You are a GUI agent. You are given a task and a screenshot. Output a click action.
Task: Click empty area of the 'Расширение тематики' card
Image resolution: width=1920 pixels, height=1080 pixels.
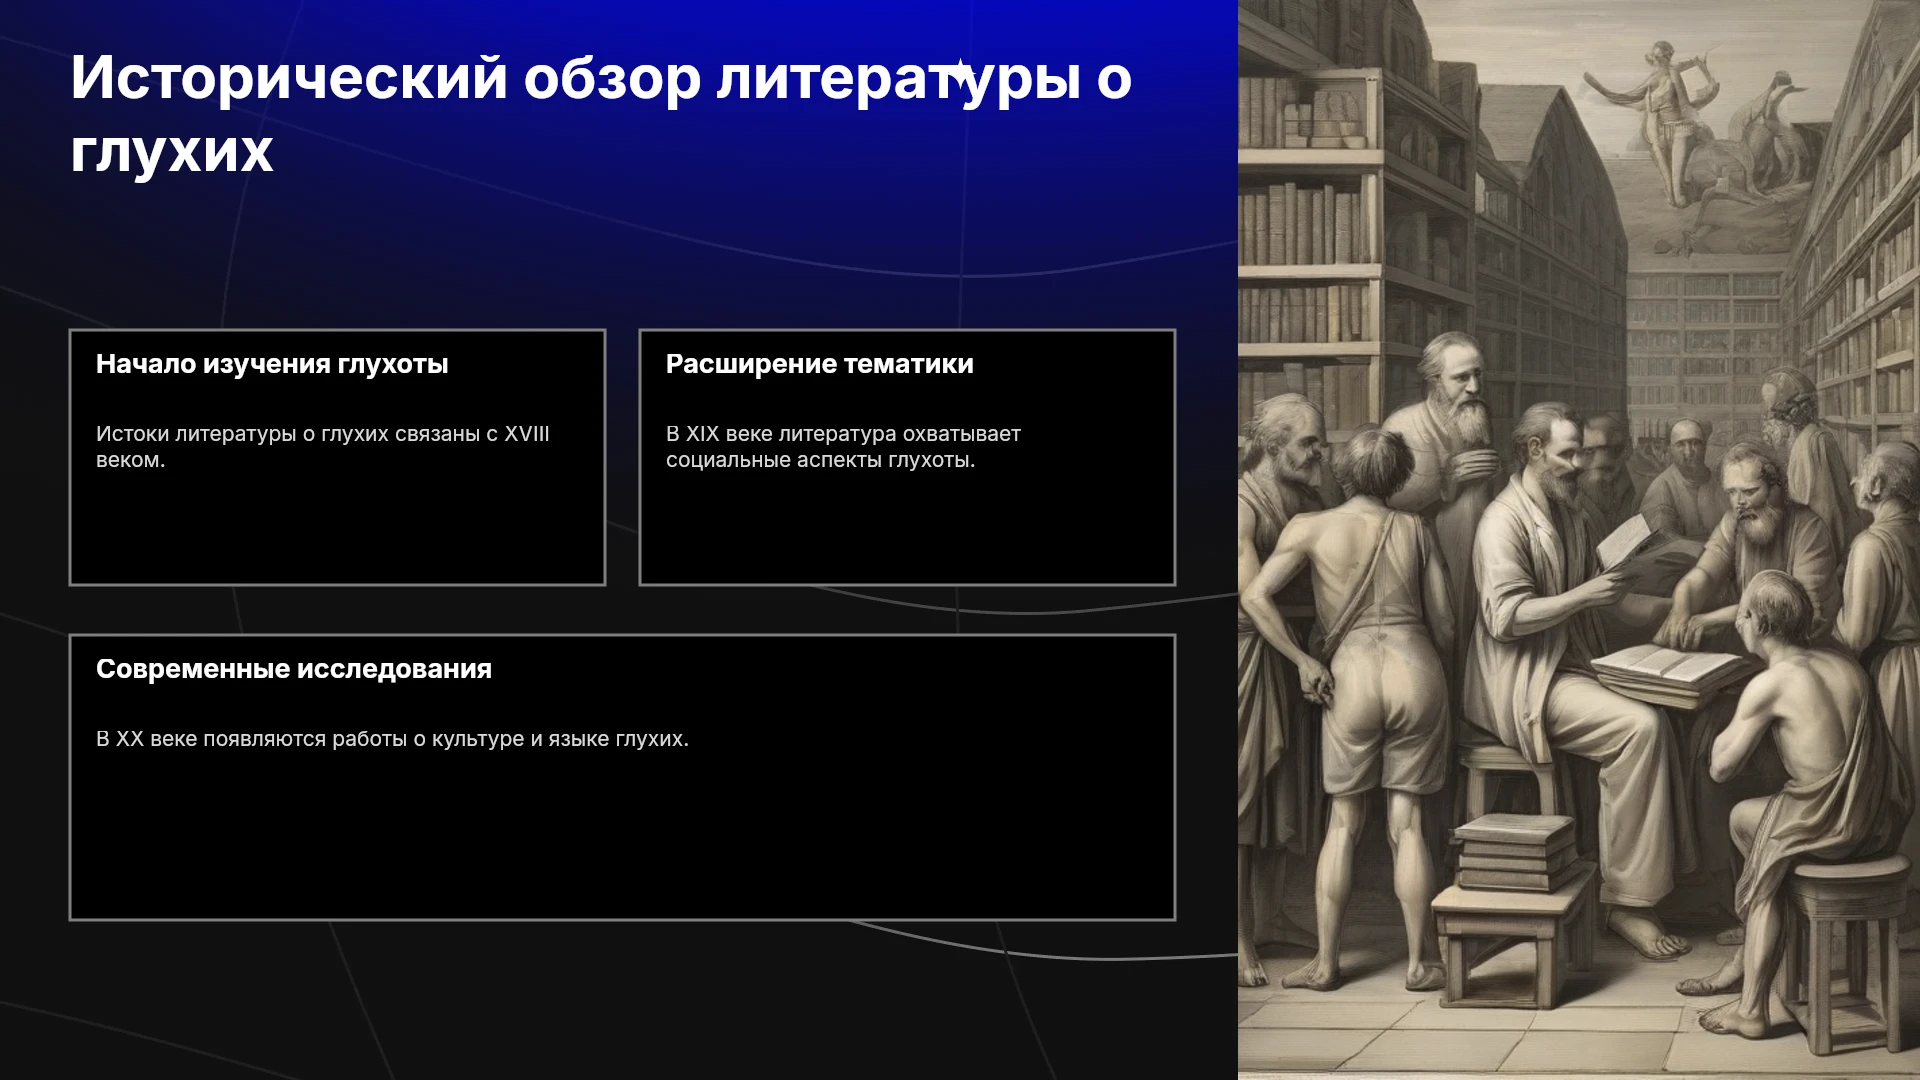(x=907, y=530)
